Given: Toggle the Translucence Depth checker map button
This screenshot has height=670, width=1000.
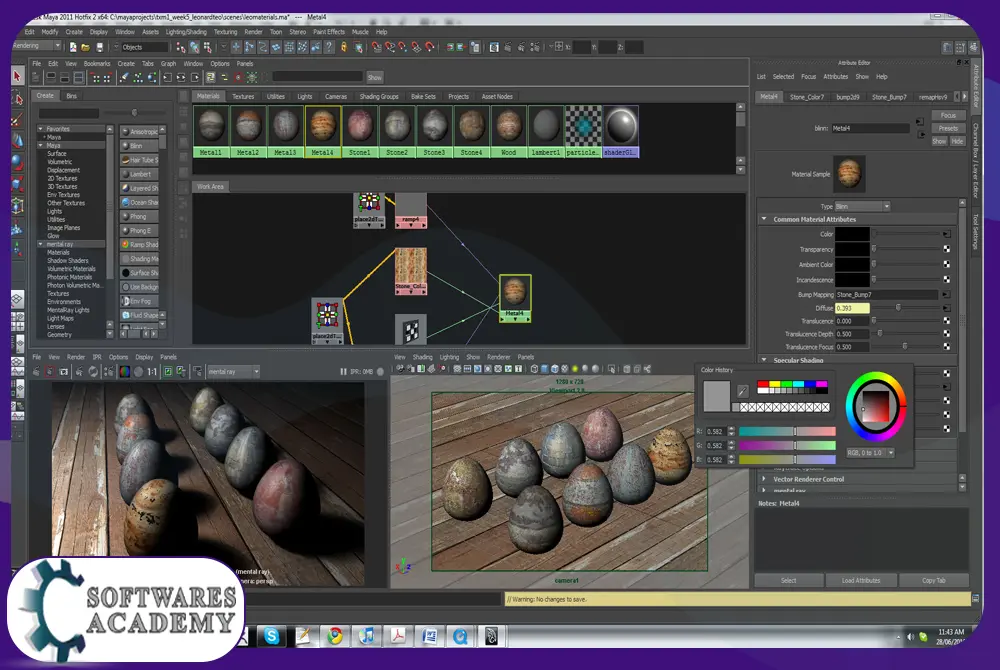Looking at the screenshot, I should click(946, 333).
